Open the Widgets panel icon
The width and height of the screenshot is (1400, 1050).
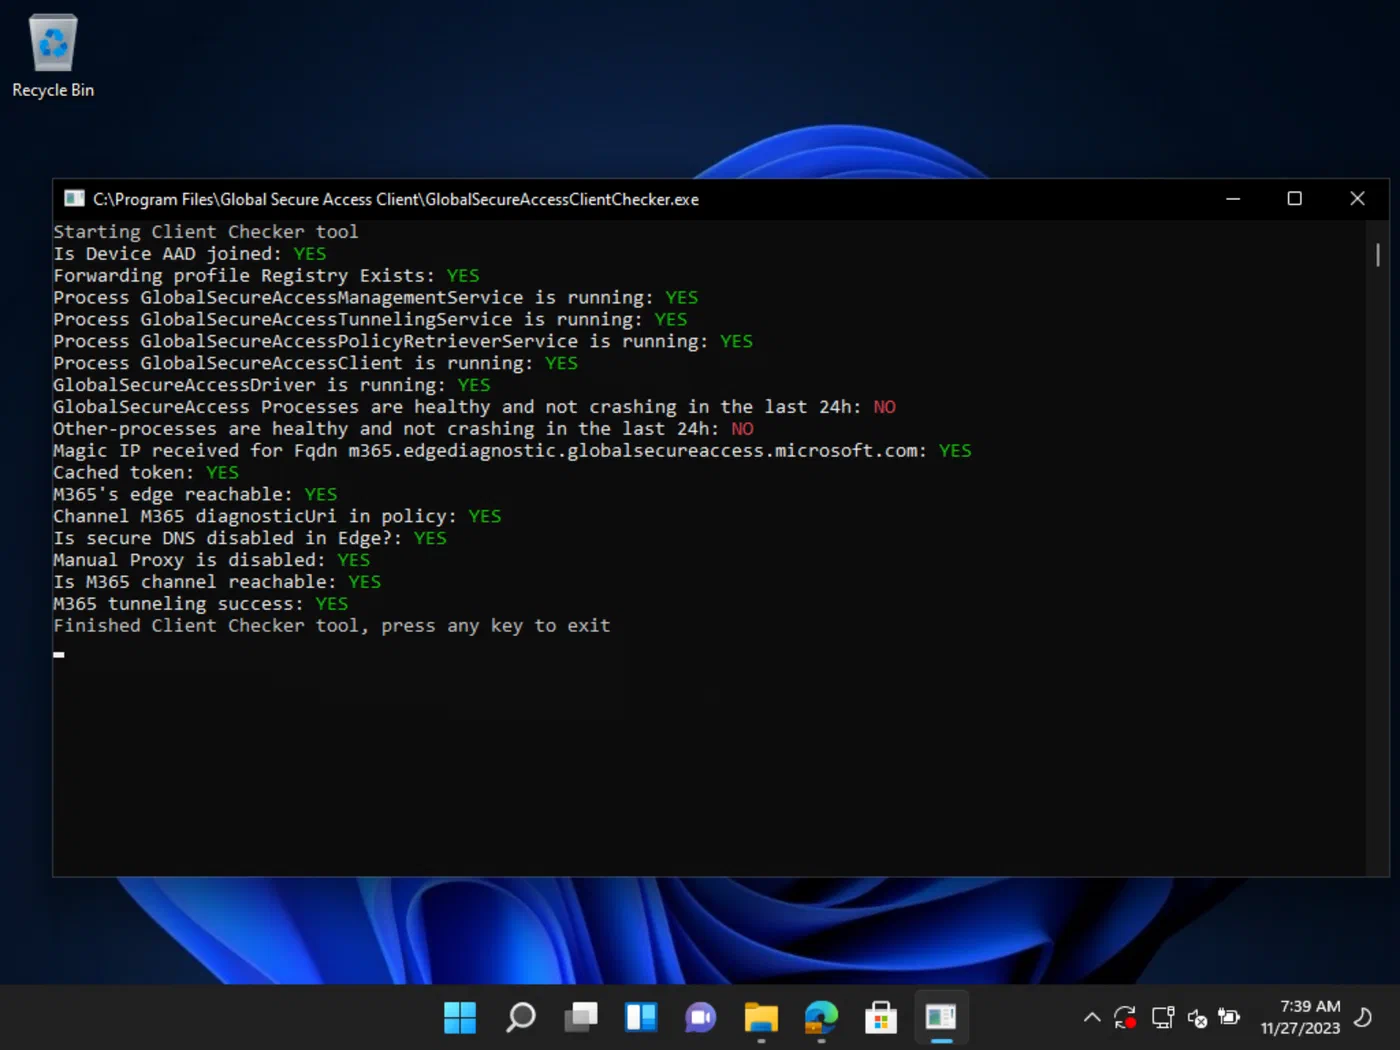tap(641, 1018)
